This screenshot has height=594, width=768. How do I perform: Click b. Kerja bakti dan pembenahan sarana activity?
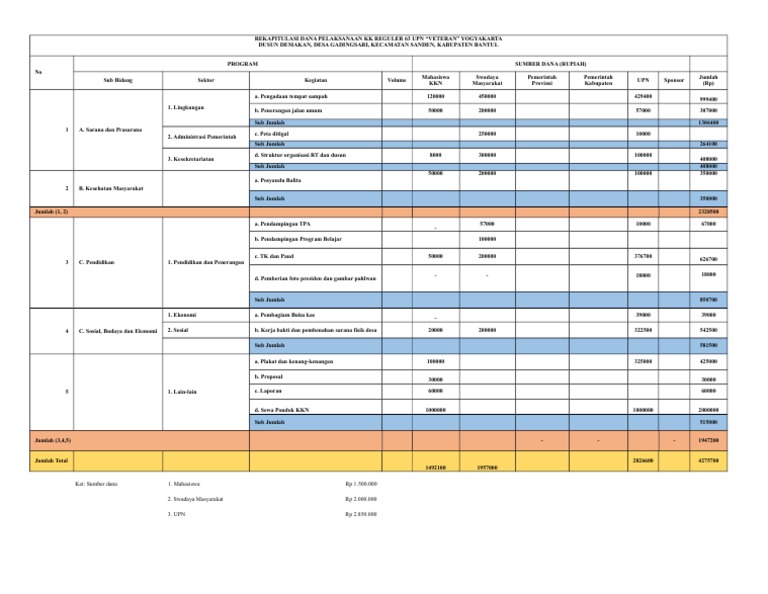point(315,330)
